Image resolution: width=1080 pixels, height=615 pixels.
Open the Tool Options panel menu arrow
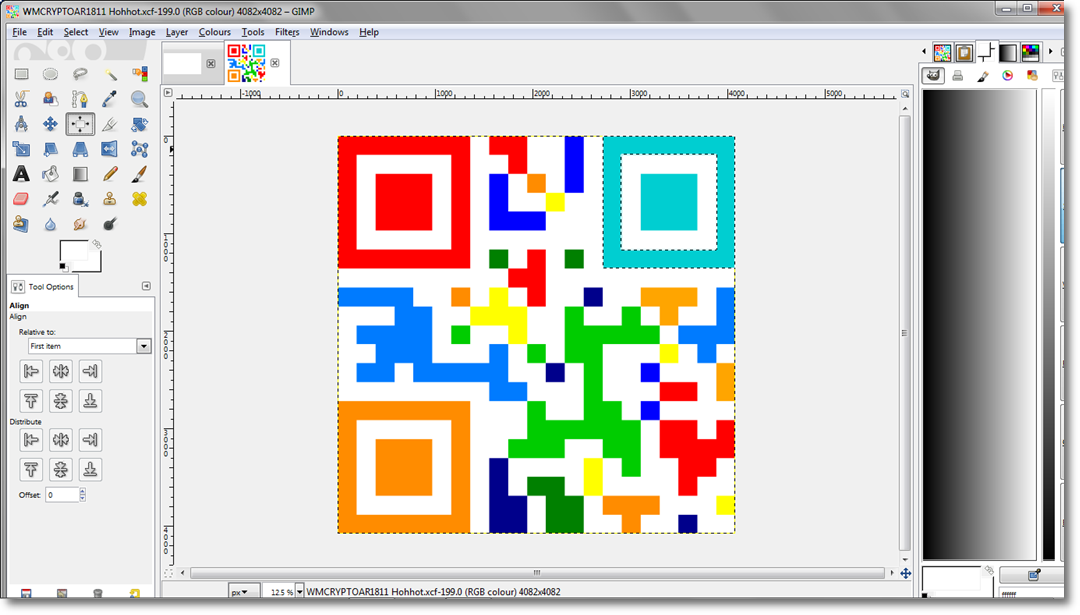pos(146,286)
